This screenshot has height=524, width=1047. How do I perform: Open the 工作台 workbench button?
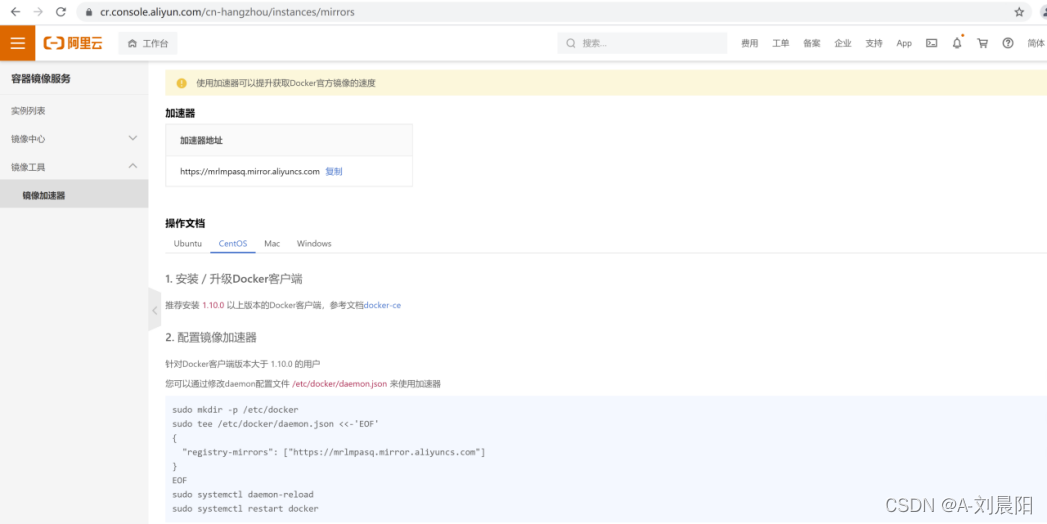pyautogui.click(x=148, y=43)
